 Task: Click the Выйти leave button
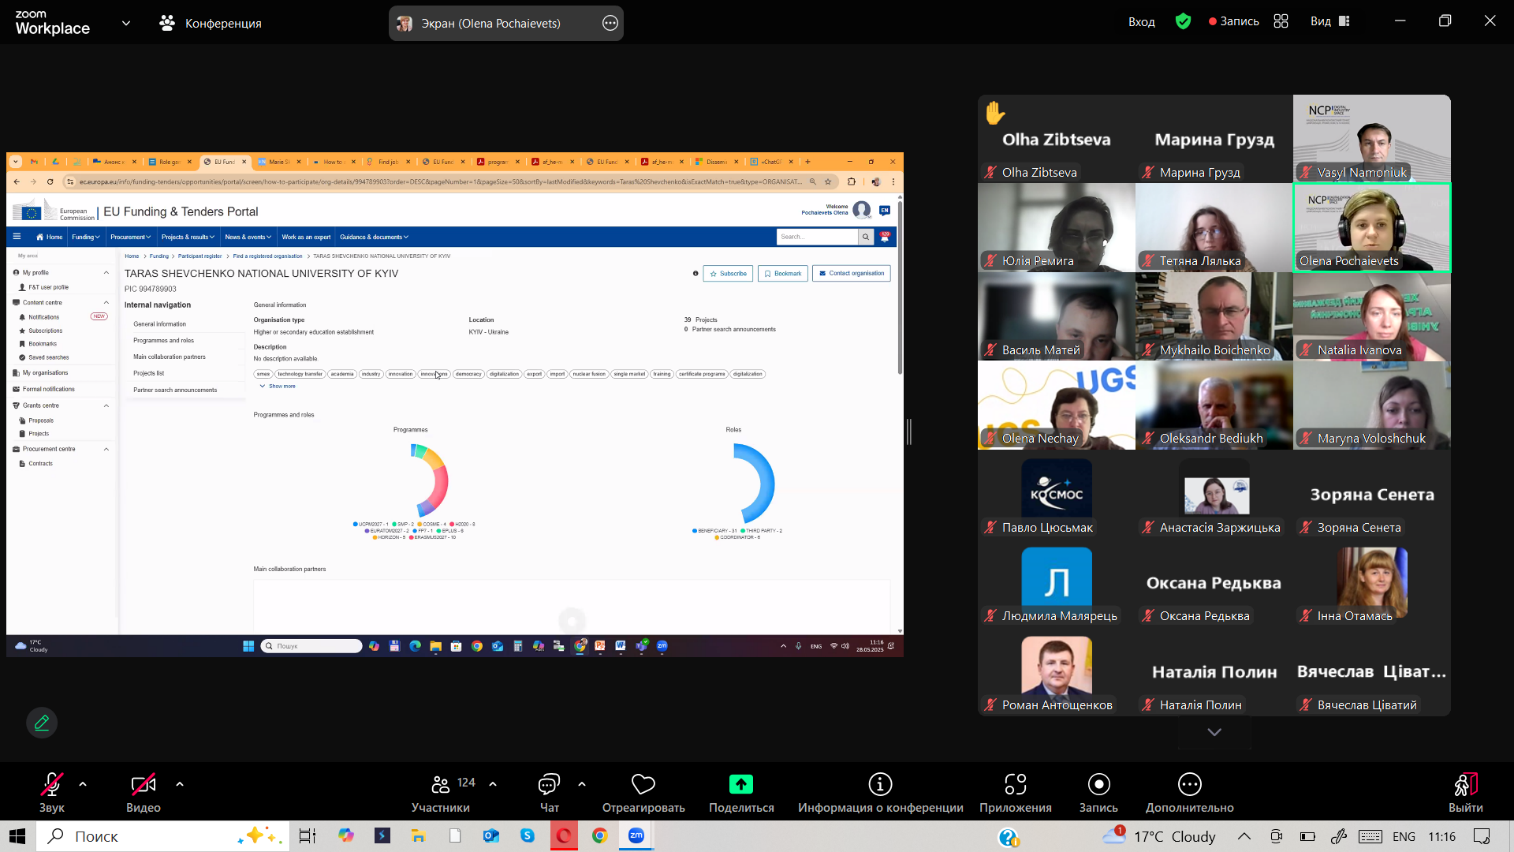pyautogui.click(x=1465, y=793)
